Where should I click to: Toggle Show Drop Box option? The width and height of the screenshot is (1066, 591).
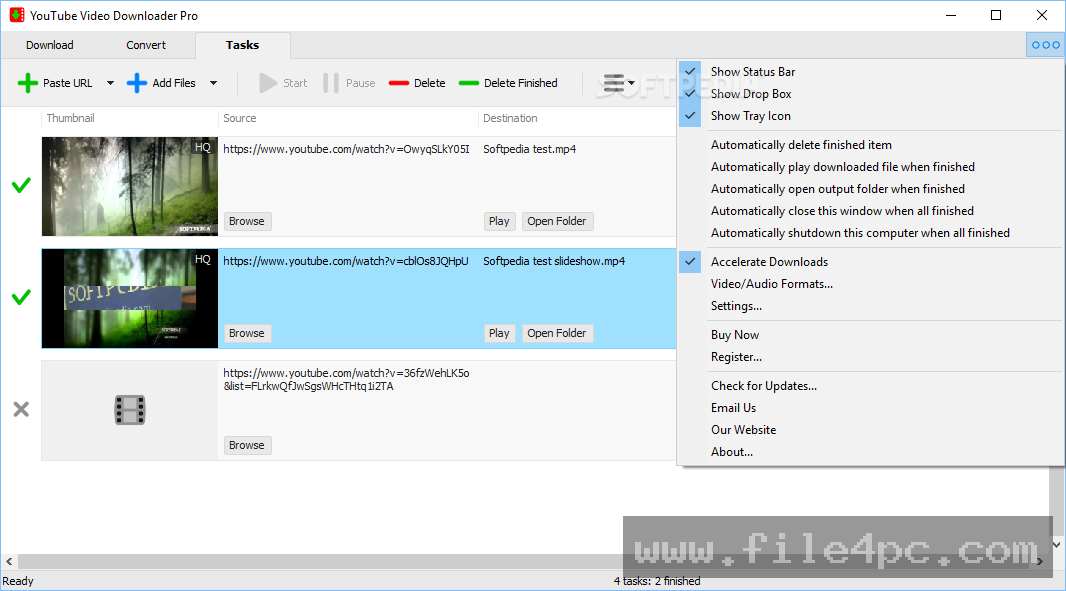751,94
